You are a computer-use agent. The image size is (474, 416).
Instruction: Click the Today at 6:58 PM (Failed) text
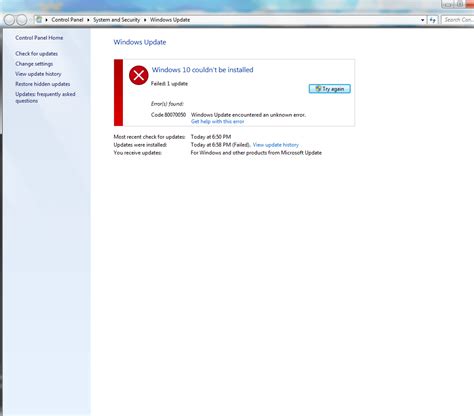tap(221, 145)
